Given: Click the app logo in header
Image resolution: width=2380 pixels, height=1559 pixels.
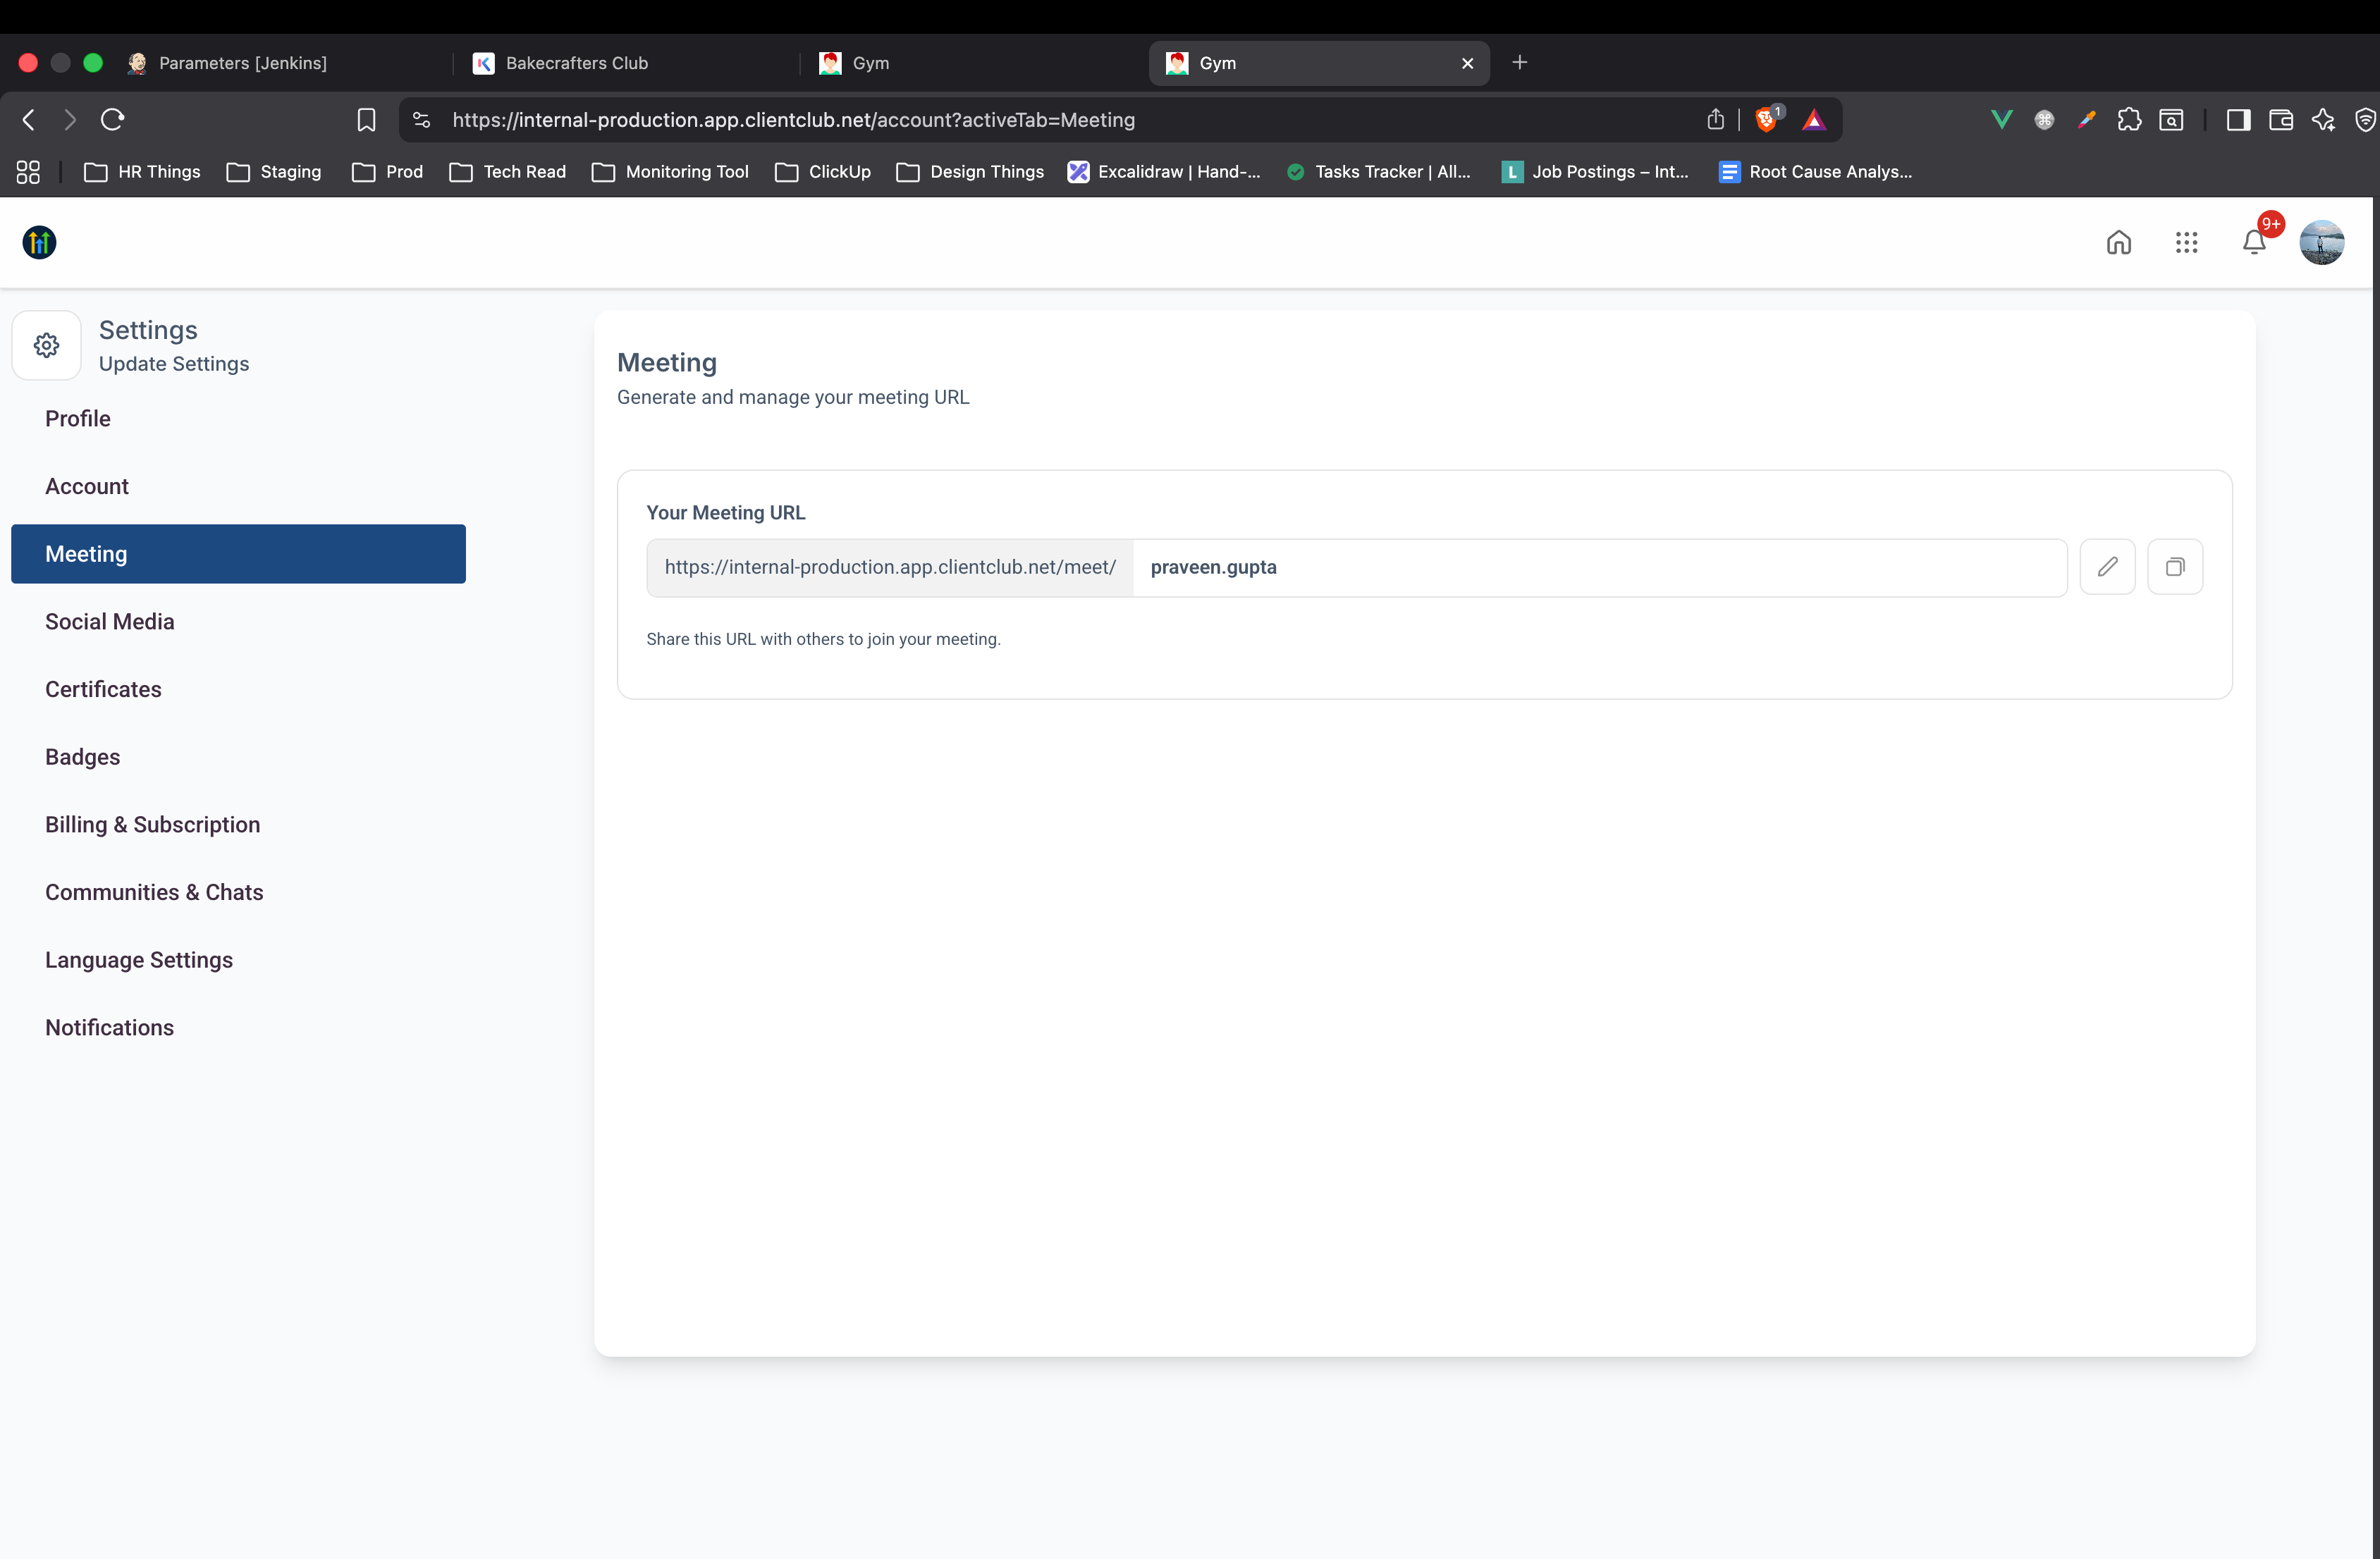Looking at the screenshot, I should (x=39, y=242).
